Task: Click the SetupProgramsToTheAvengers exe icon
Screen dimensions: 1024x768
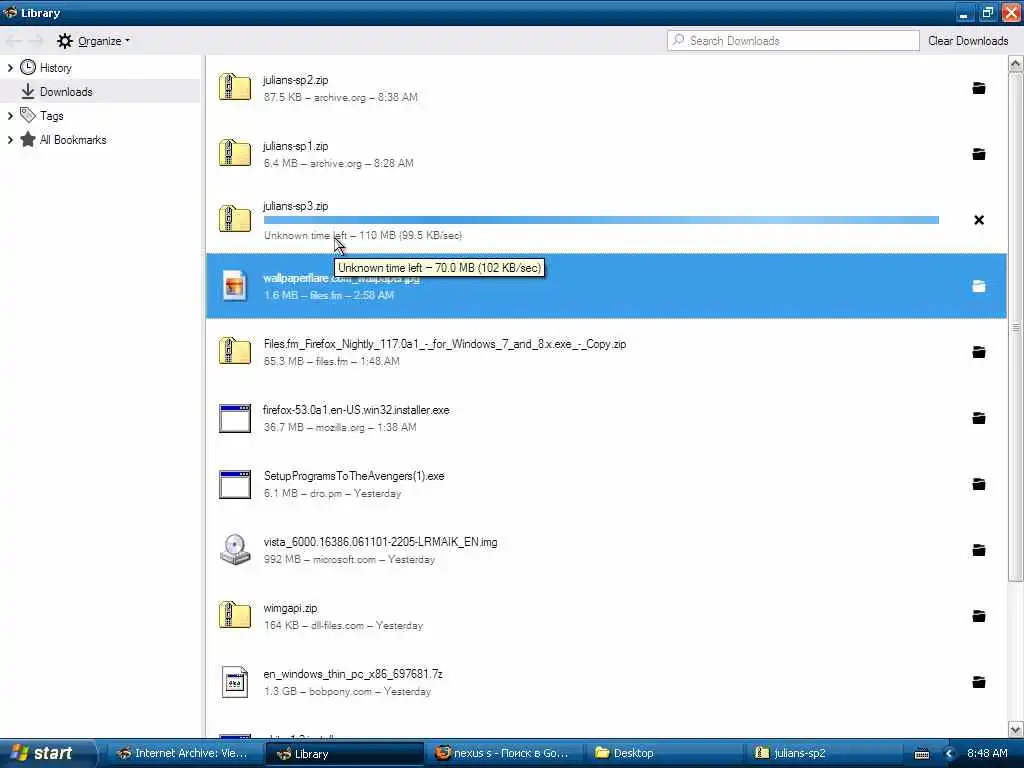Action: pos(234,484)
